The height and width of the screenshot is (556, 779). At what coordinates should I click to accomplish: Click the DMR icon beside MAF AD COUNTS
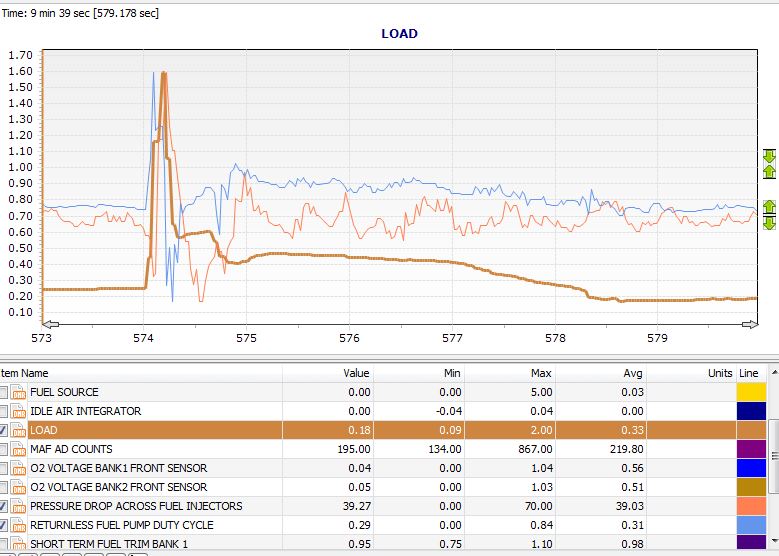pyautogui.click(x=18, y=450)
